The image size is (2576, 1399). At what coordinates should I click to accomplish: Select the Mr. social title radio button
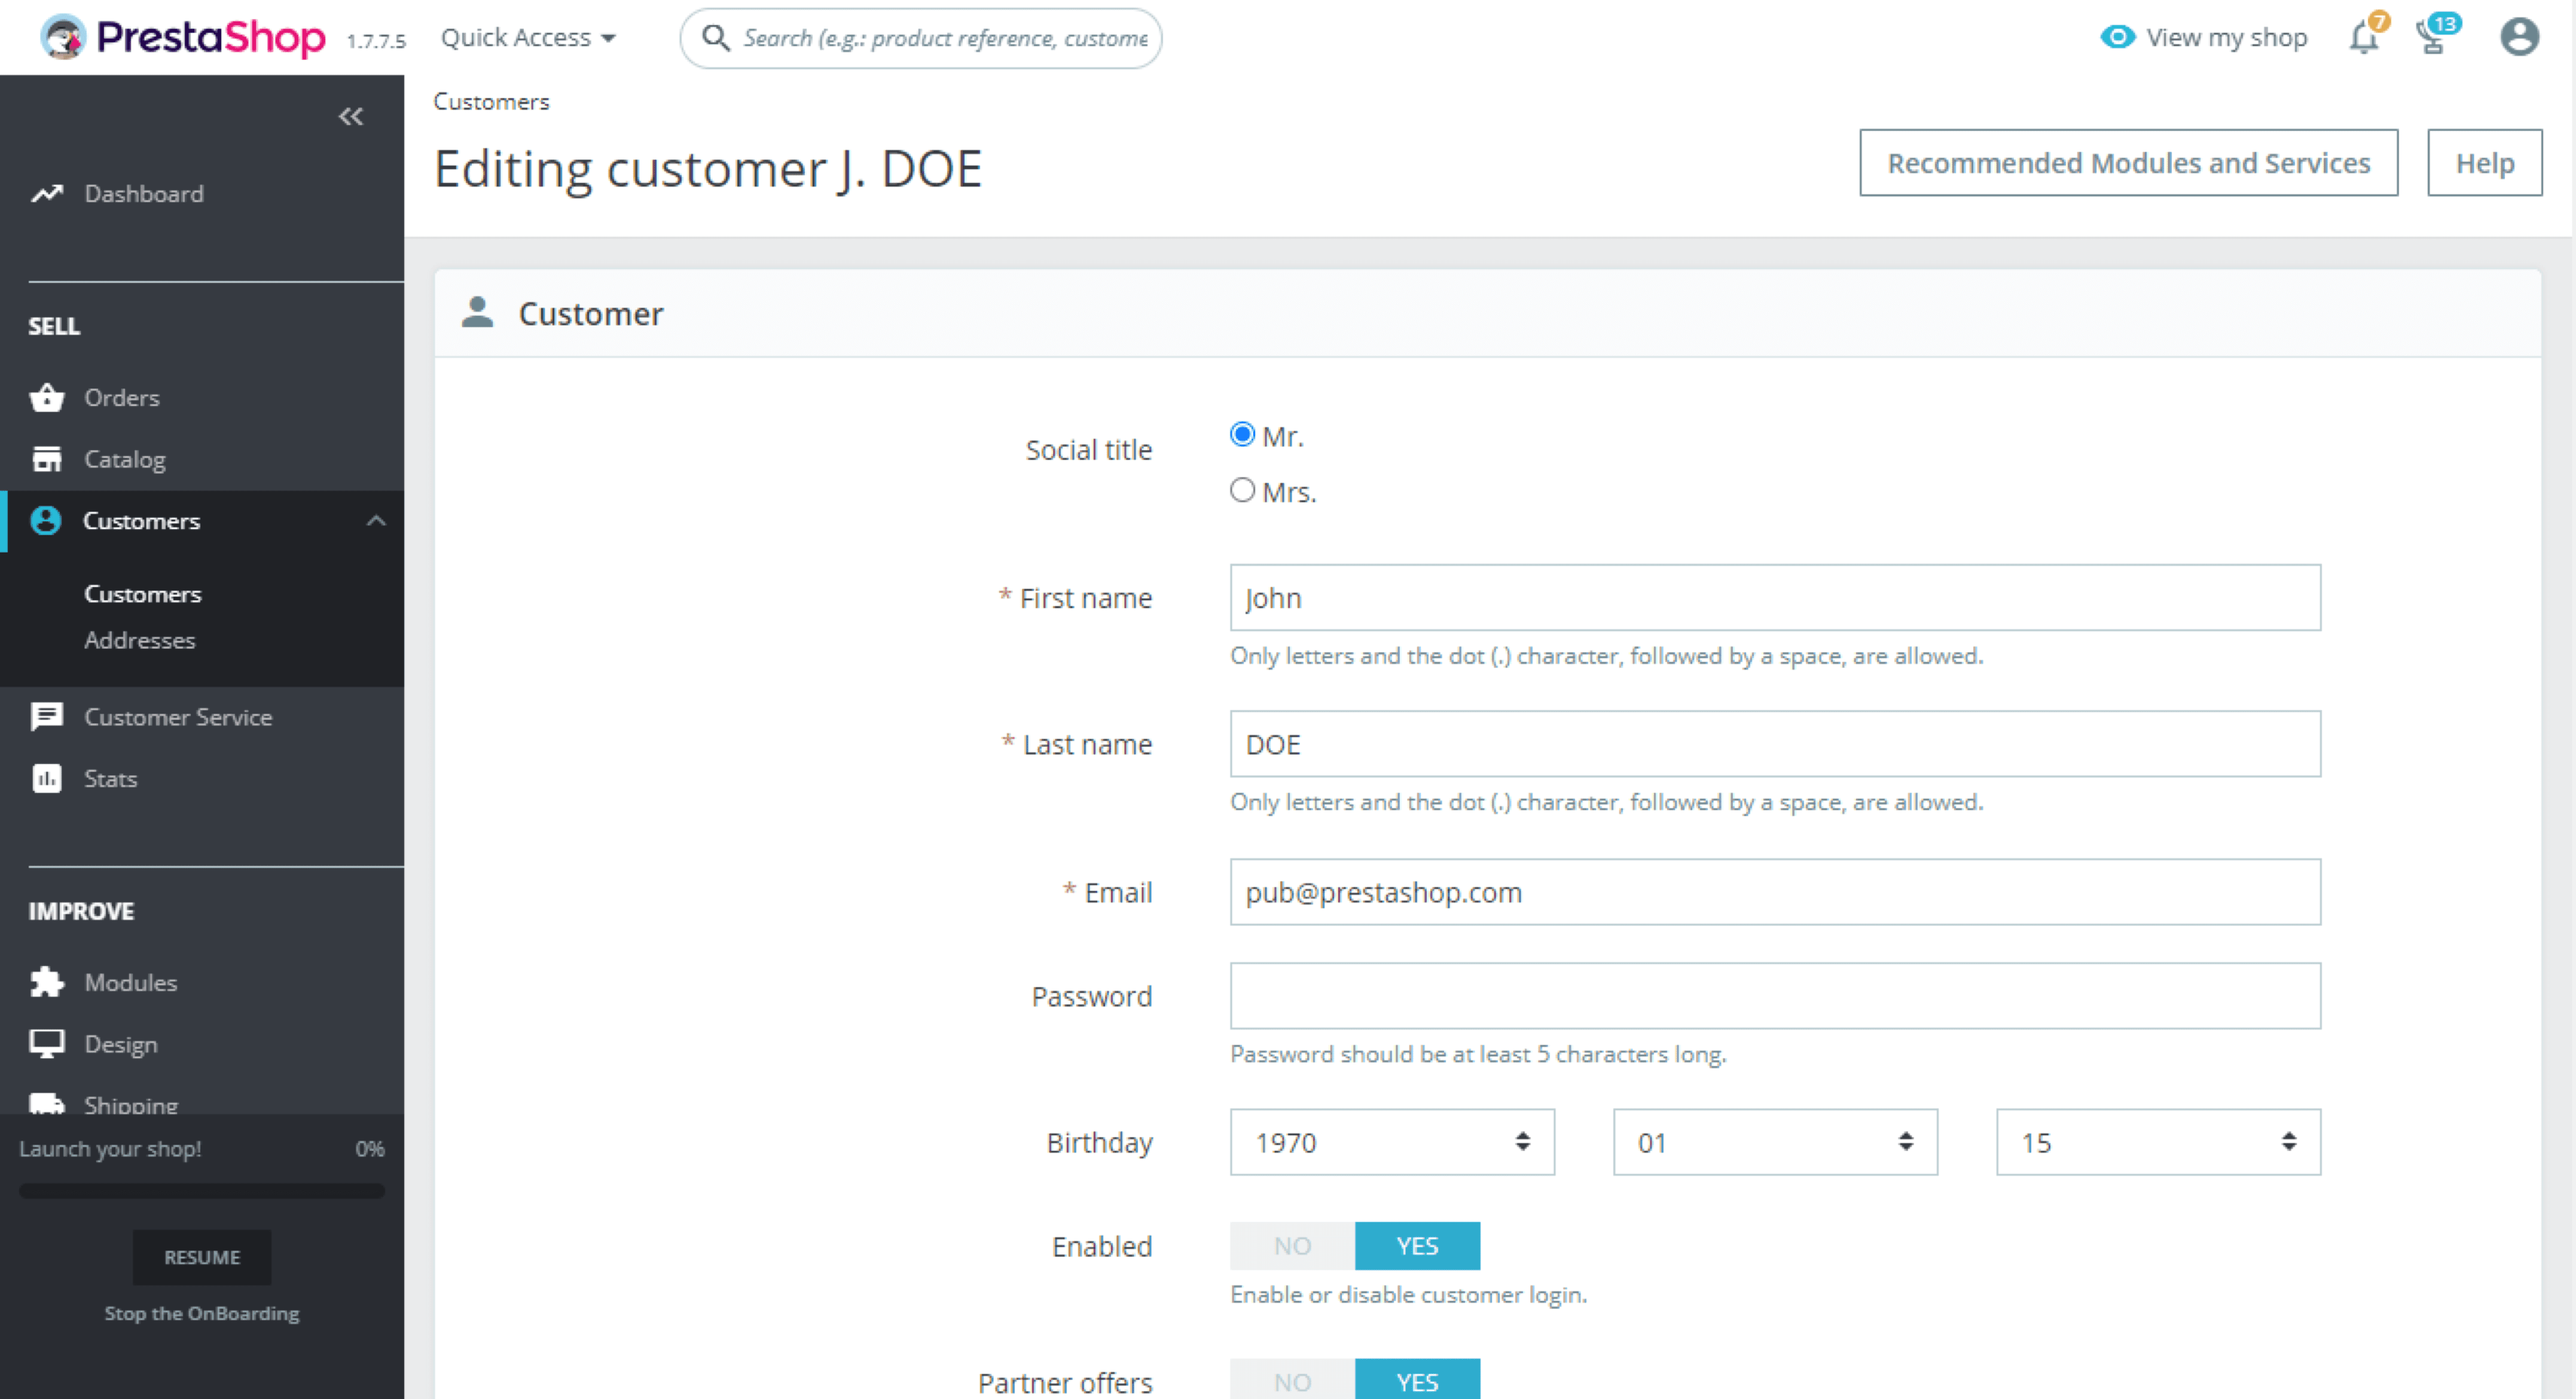(1241, 436)
